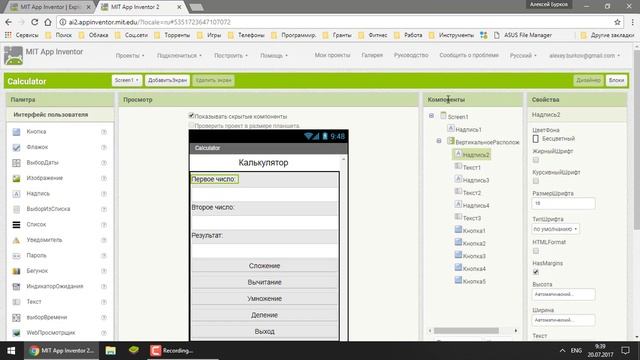Click the Деление button in preview
The height and width of the screenshot is (360, 640).
tap(264, 315)
